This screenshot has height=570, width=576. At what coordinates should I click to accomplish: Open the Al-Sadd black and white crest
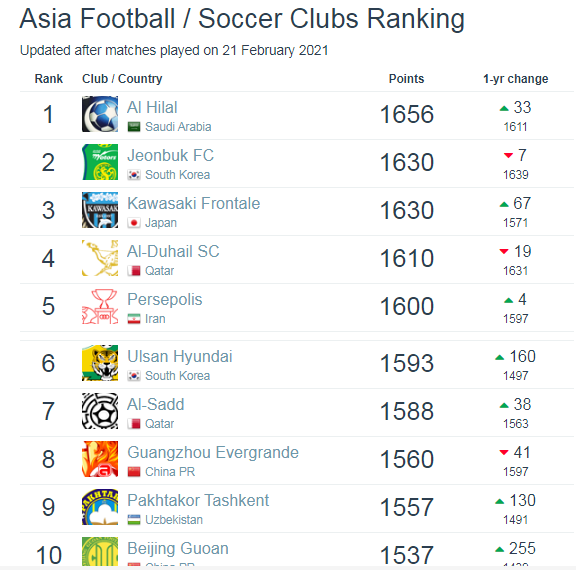[x=100, y=411]
